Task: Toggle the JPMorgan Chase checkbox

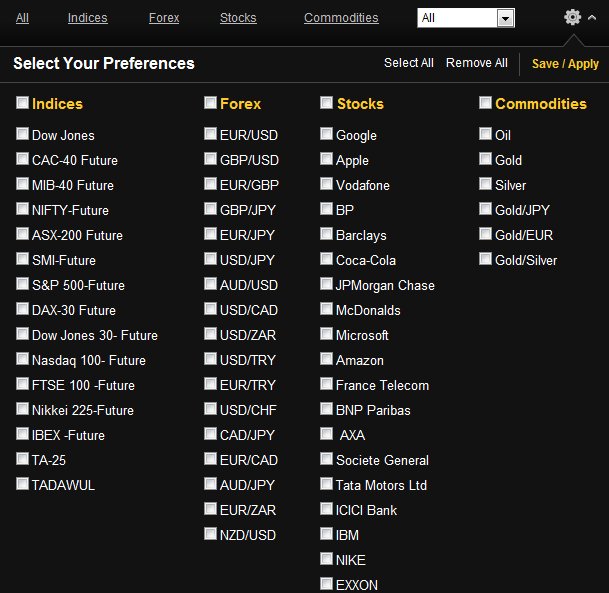Action: pyautogui.click(x=327, y=283)
